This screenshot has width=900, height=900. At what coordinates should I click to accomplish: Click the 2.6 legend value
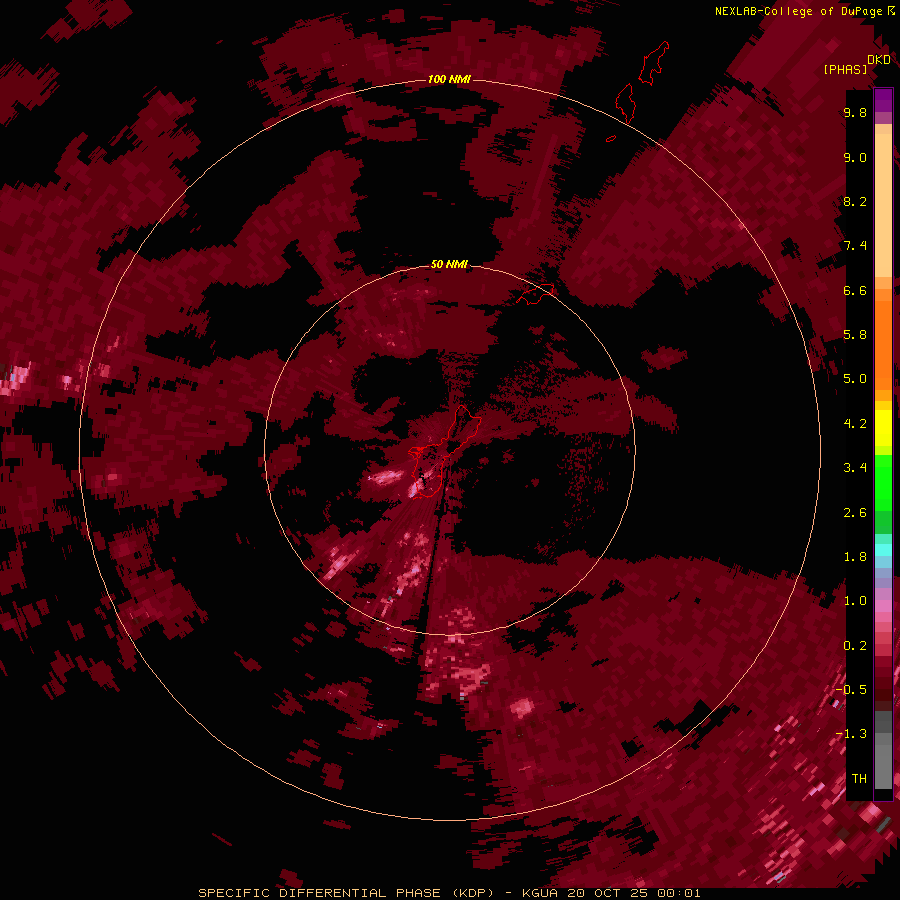pos(855,513)
